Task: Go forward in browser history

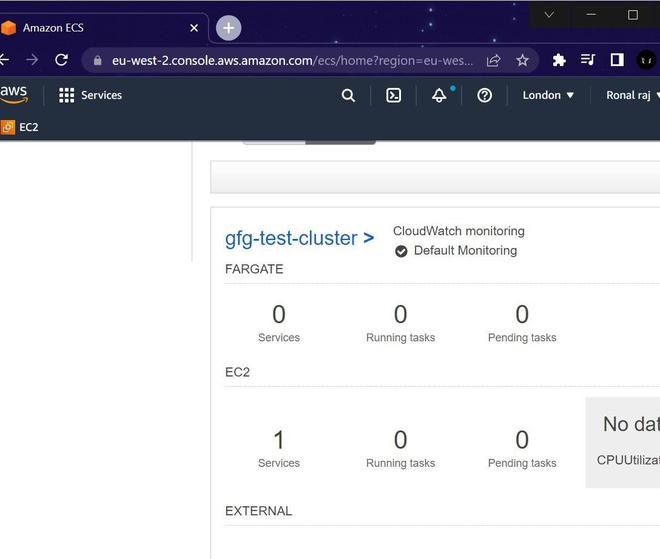Action: 32,60
